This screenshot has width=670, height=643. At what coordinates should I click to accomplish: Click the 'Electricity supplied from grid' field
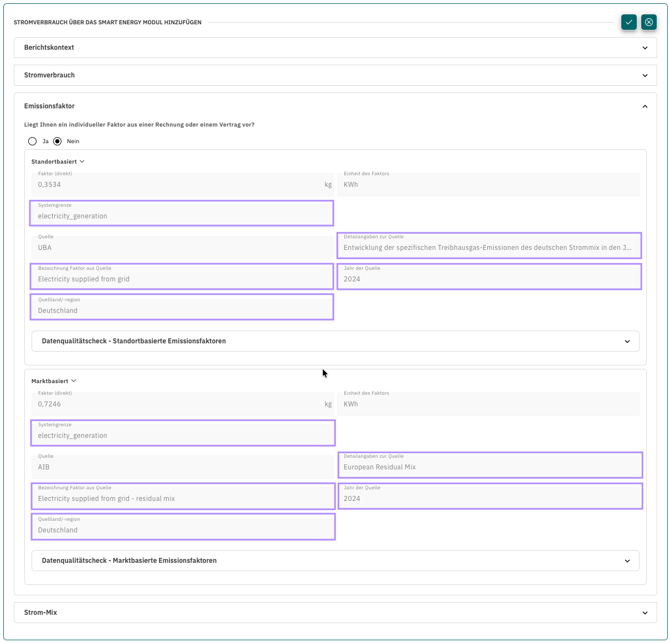[182, 277]
